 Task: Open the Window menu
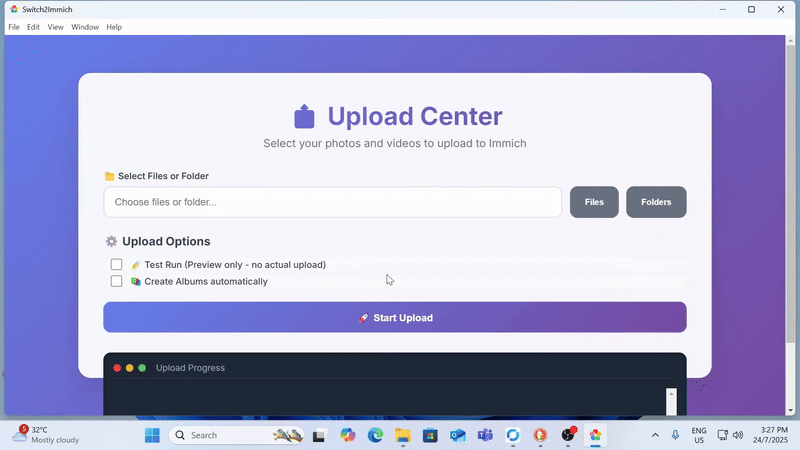pos(85,27)
